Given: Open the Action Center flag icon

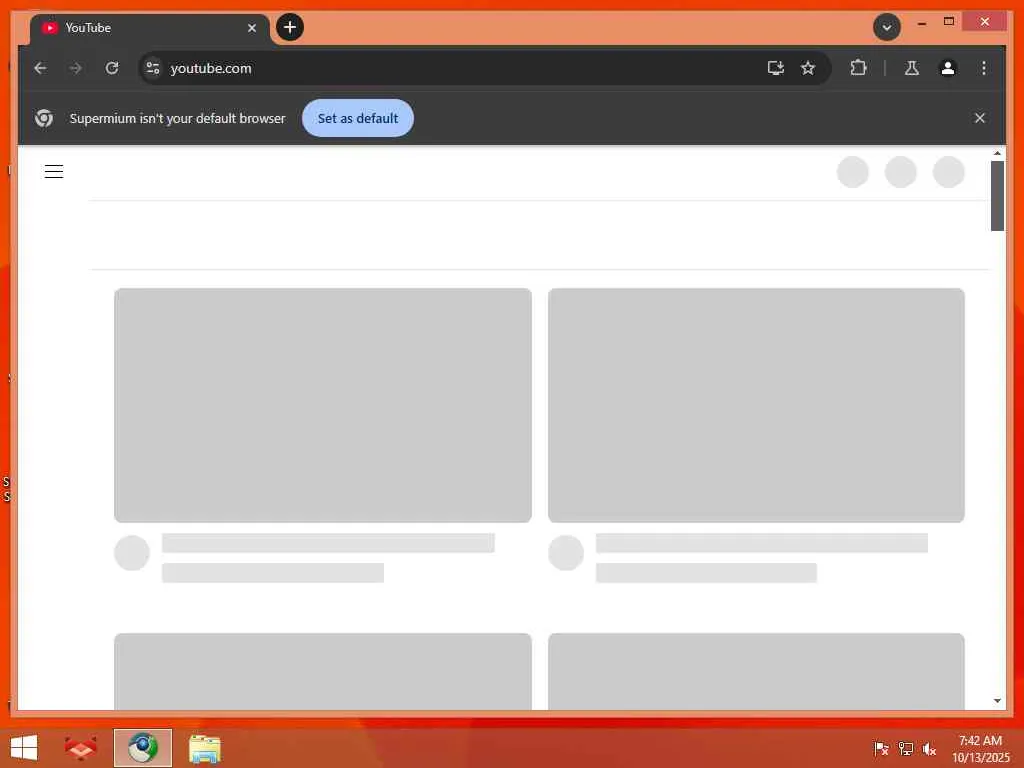Looking at the screenshot, I should point(881,748).
